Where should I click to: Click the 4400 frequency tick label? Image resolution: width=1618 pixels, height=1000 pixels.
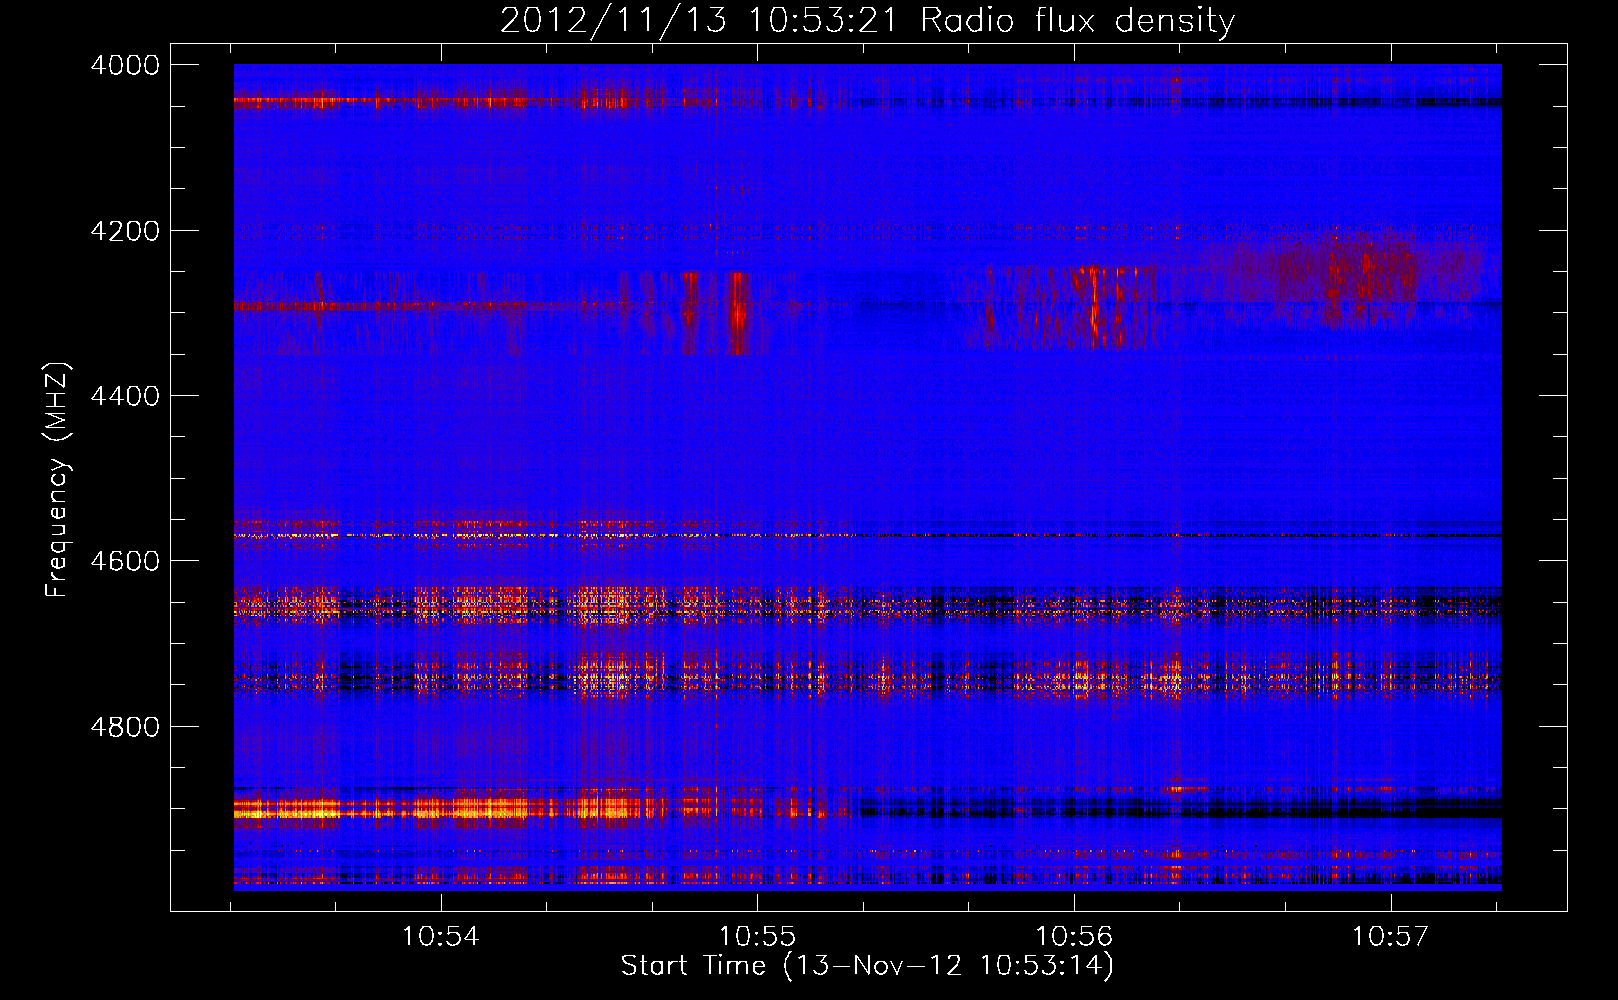coord(124,396)
